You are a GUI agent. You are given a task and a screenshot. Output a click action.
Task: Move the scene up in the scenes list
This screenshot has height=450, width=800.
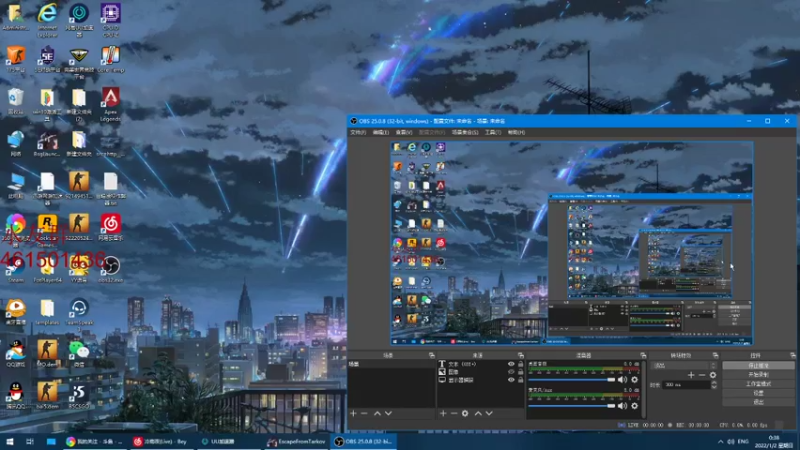click(x=377, y=413)
